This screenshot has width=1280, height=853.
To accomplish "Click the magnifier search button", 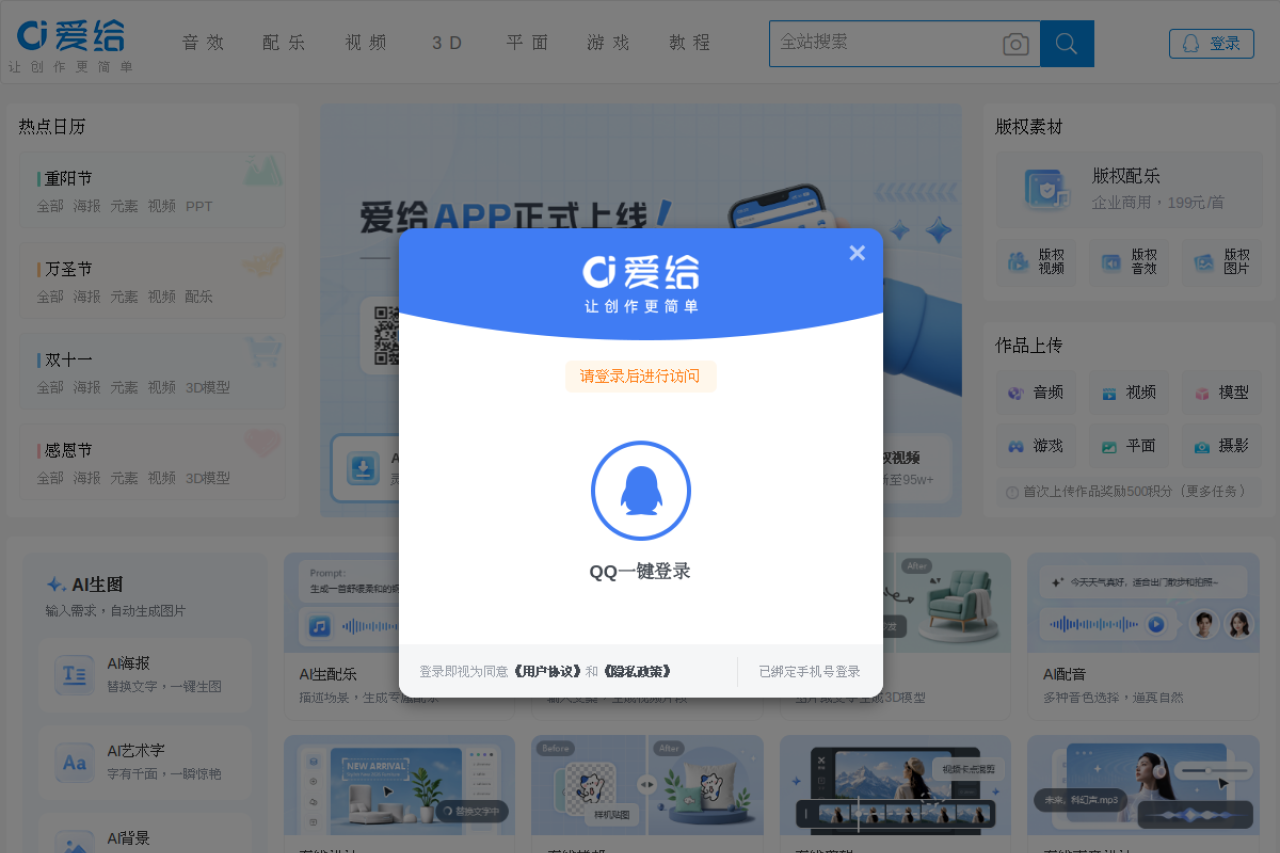I will pos(1067,44).
